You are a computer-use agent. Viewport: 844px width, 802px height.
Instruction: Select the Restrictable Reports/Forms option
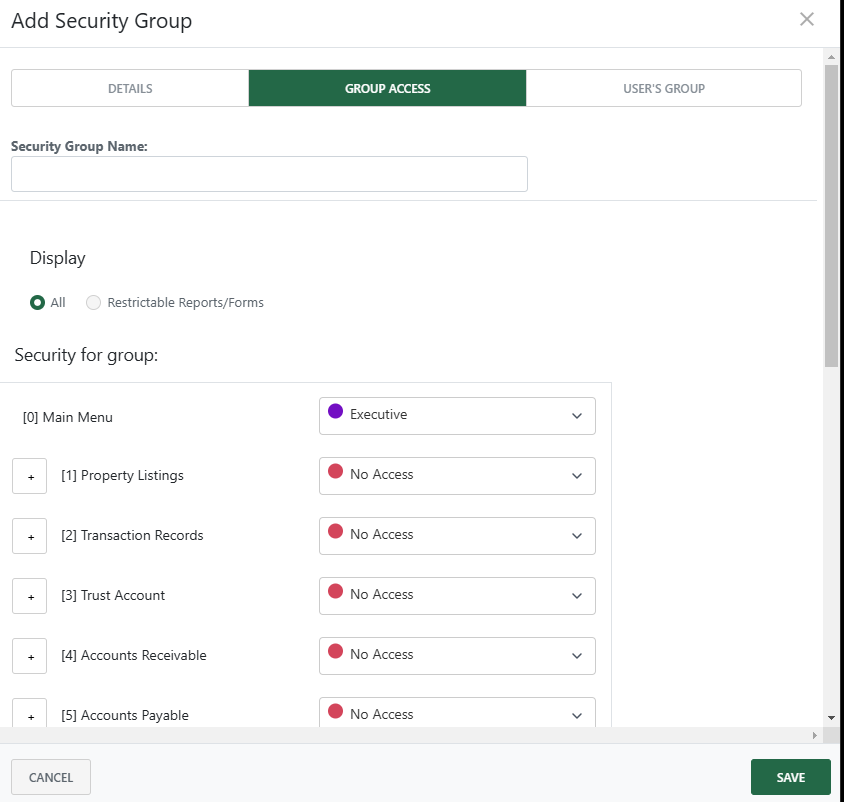click(93, 302)
